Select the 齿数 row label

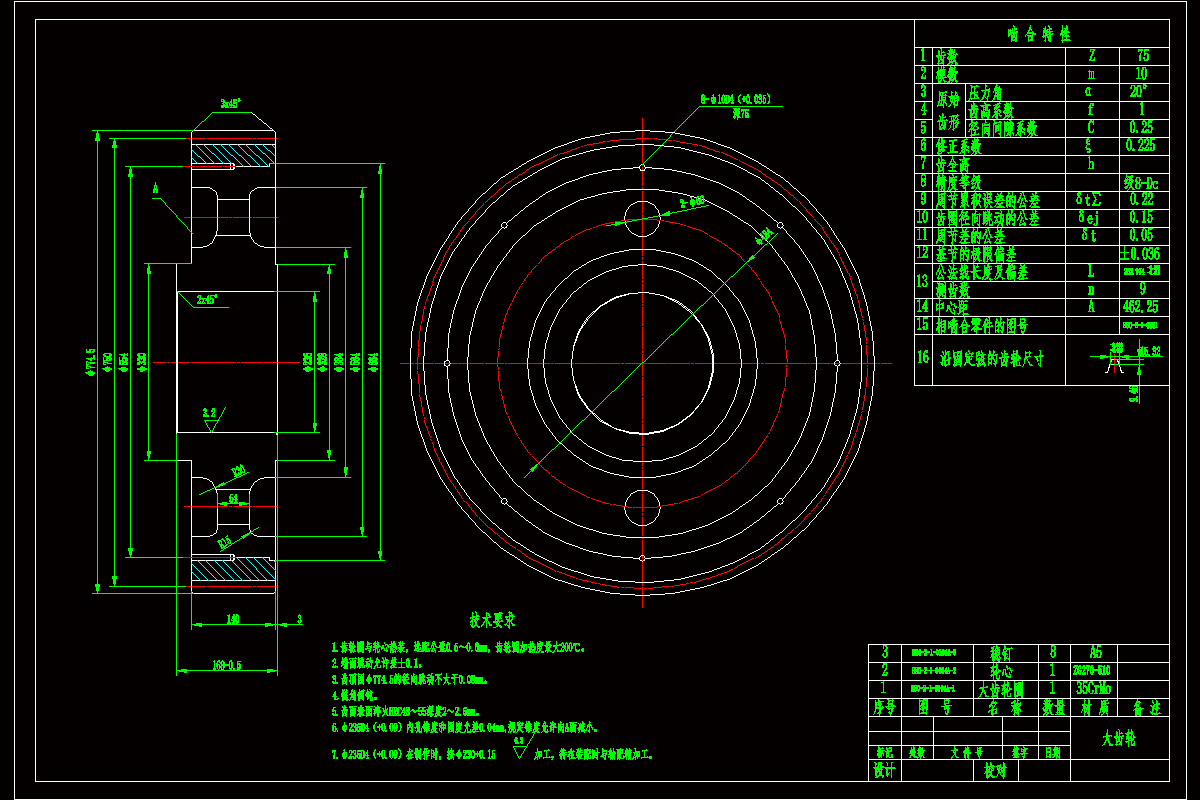point(947,57)
